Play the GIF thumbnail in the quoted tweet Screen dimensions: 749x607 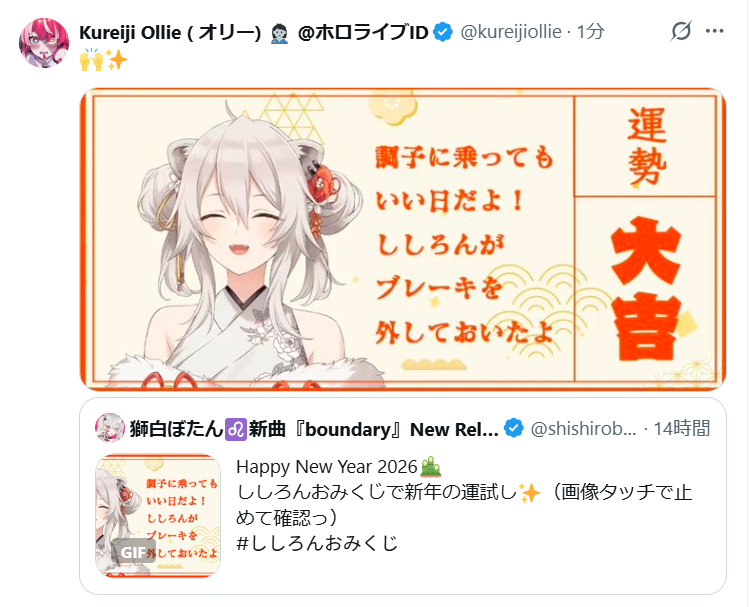click(158, 516)
